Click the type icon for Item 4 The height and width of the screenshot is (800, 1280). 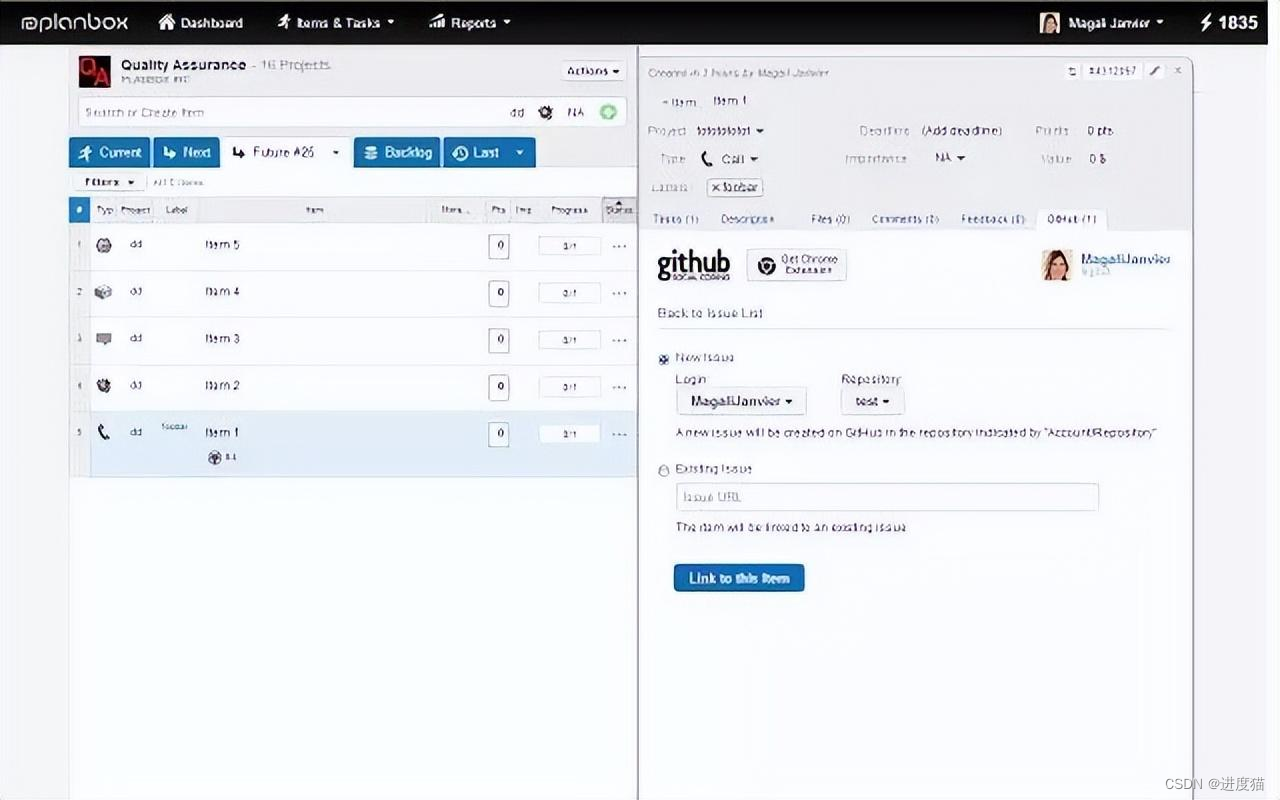[x=103, y=292]
